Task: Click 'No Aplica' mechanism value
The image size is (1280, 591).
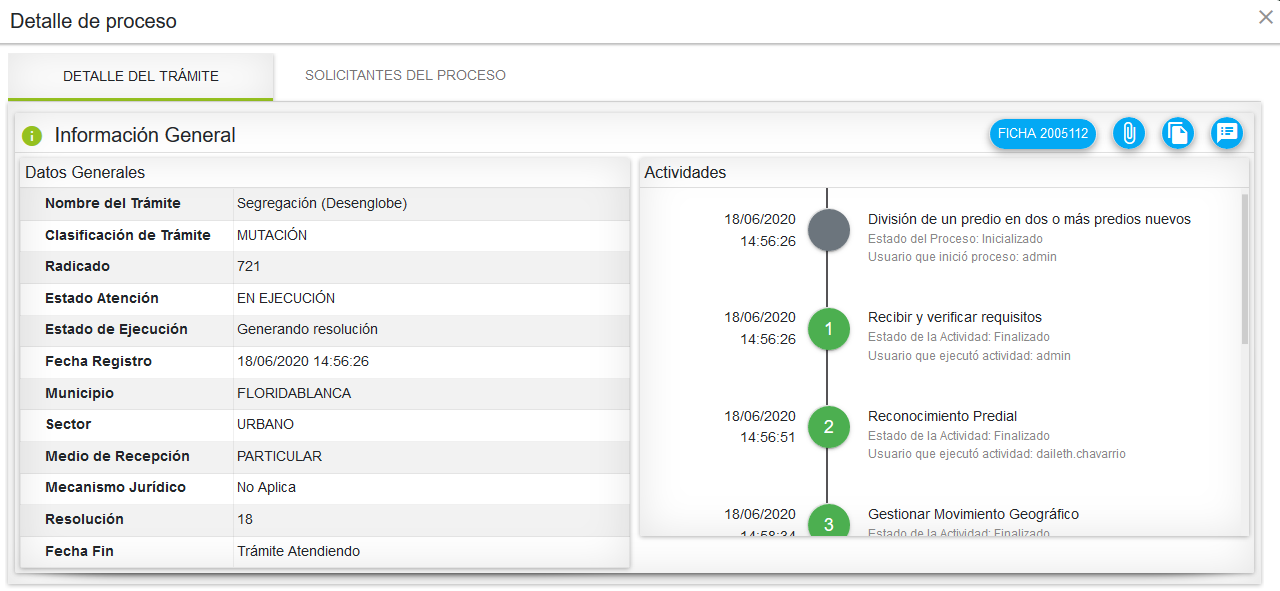Action: point(267,487)
